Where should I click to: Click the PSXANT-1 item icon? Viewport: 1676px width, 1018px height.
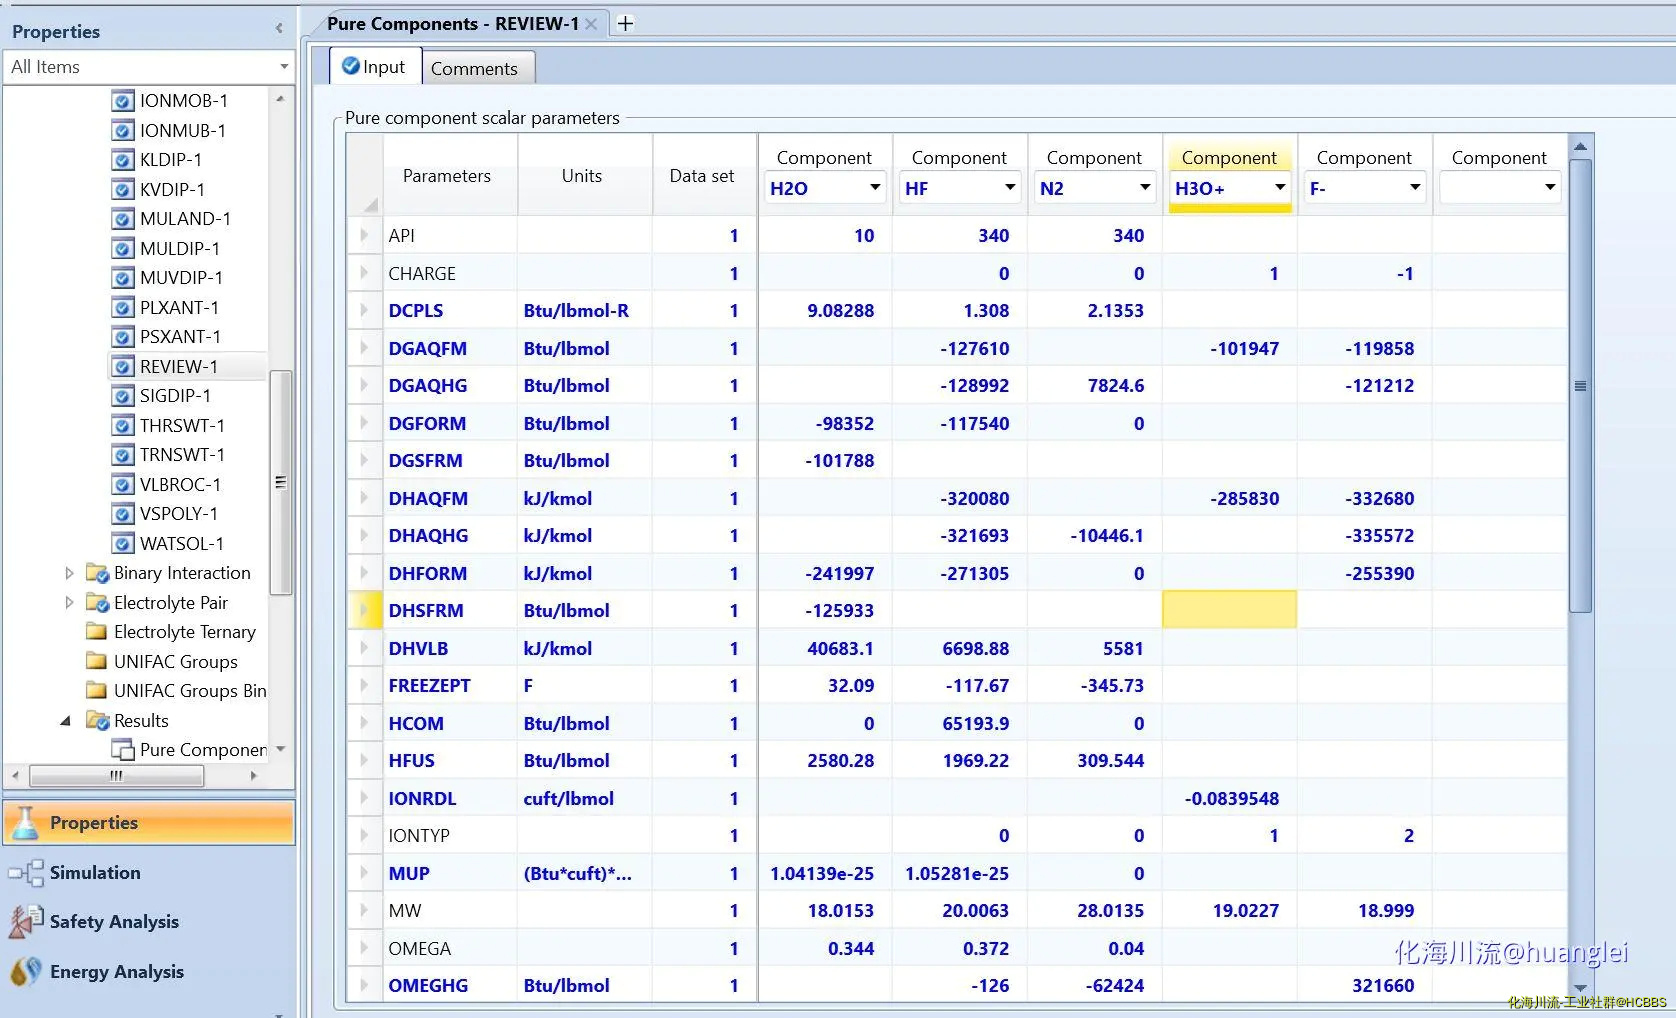(122, 337)
